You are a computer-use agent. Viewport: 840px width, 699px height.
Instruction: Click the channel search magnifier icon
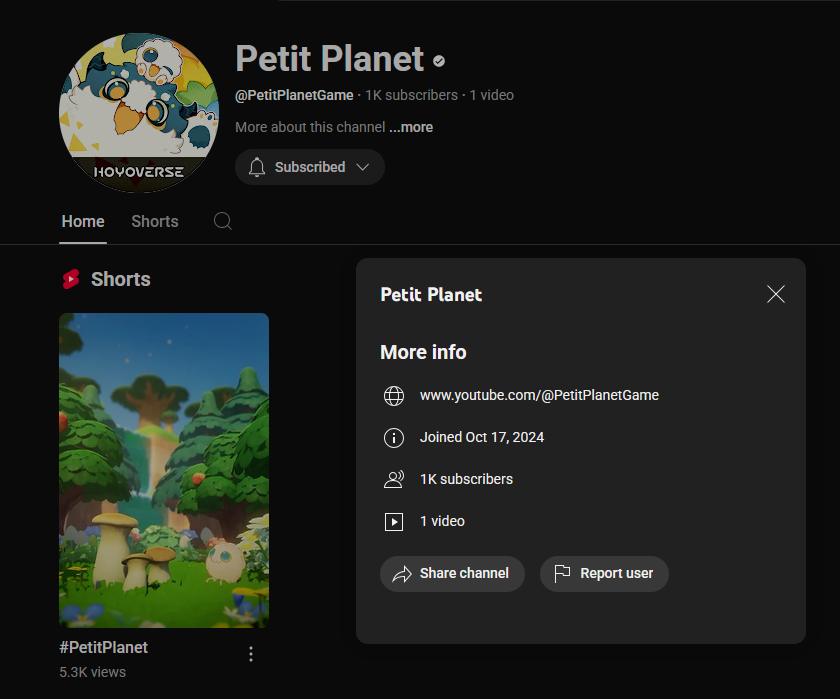pyautogui.click(x=222, y=221)
